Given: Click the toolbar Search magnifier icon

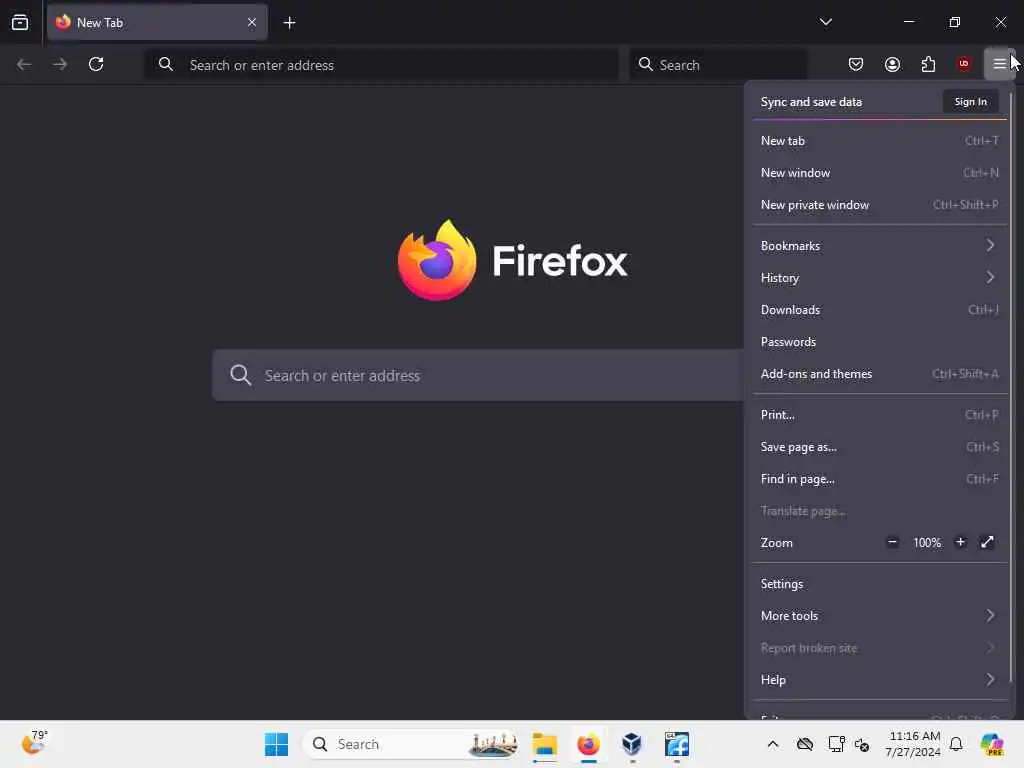Looking at the screenshot, I should pos(645,64).
